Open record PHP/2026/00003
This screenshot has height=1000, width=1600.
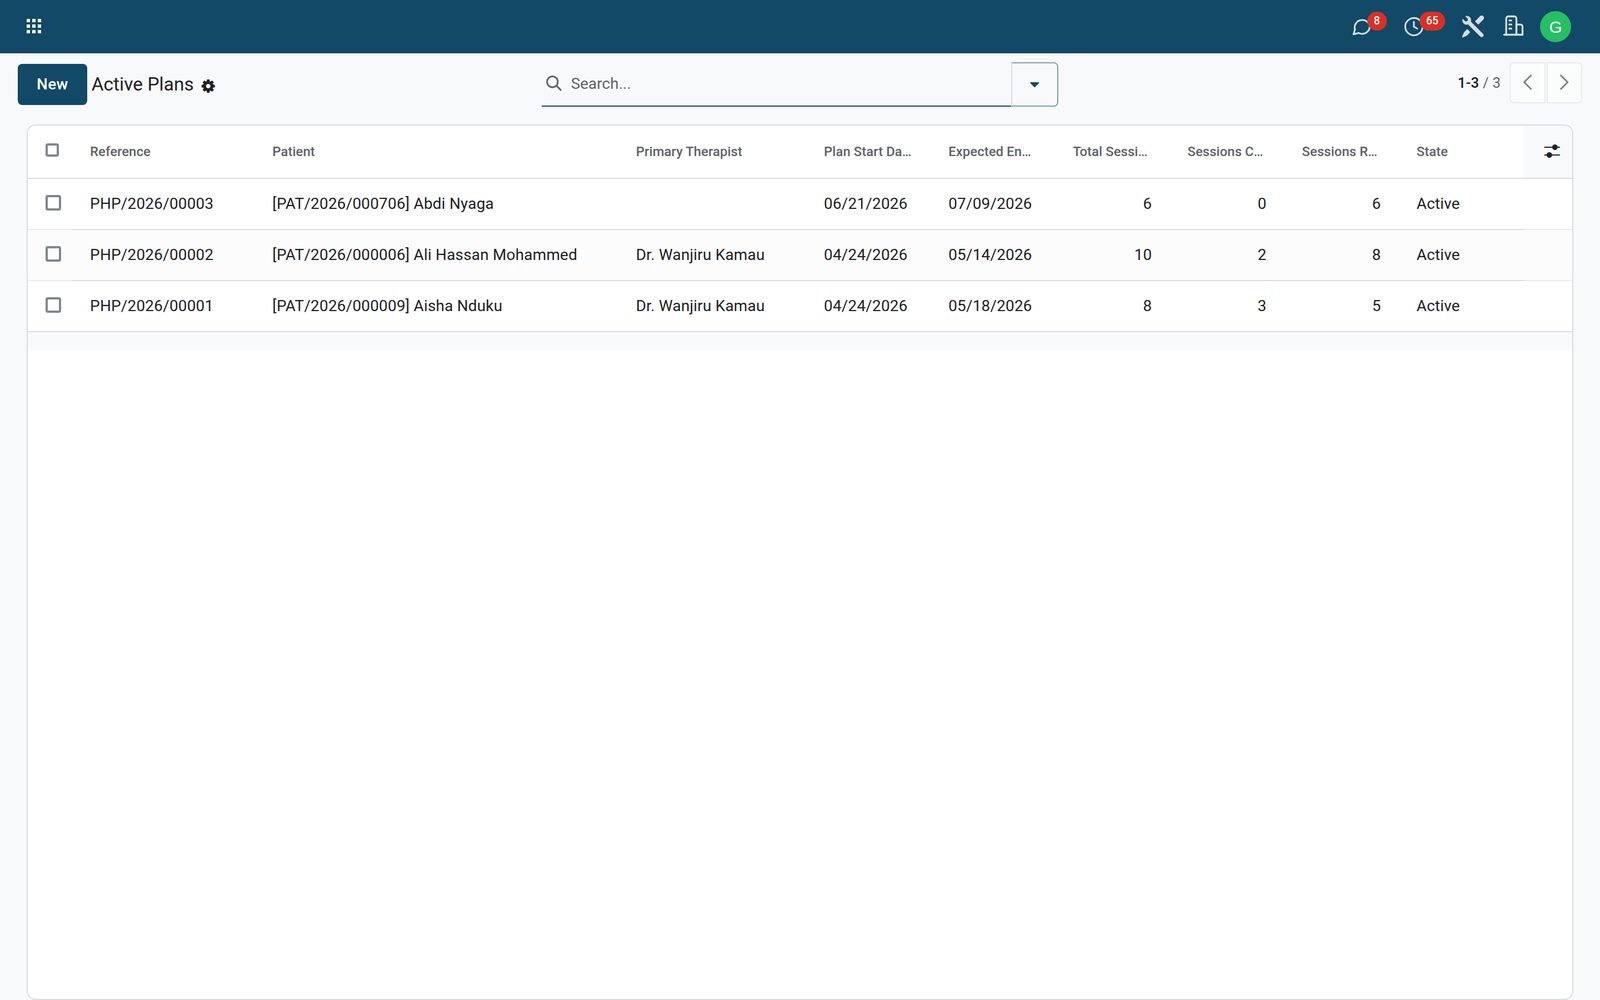(x=151, y=204)
